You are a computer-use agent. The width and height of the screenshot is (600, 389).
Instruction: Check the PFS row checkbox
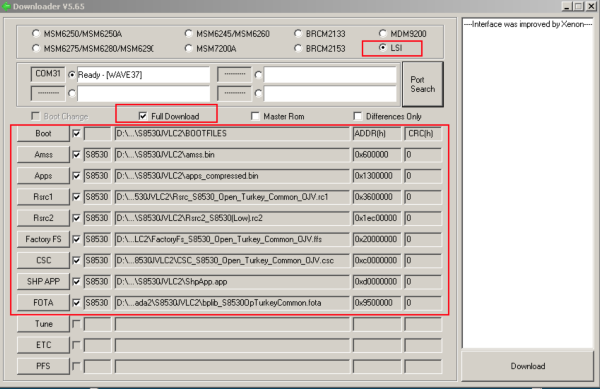click(x=77, y=366)
